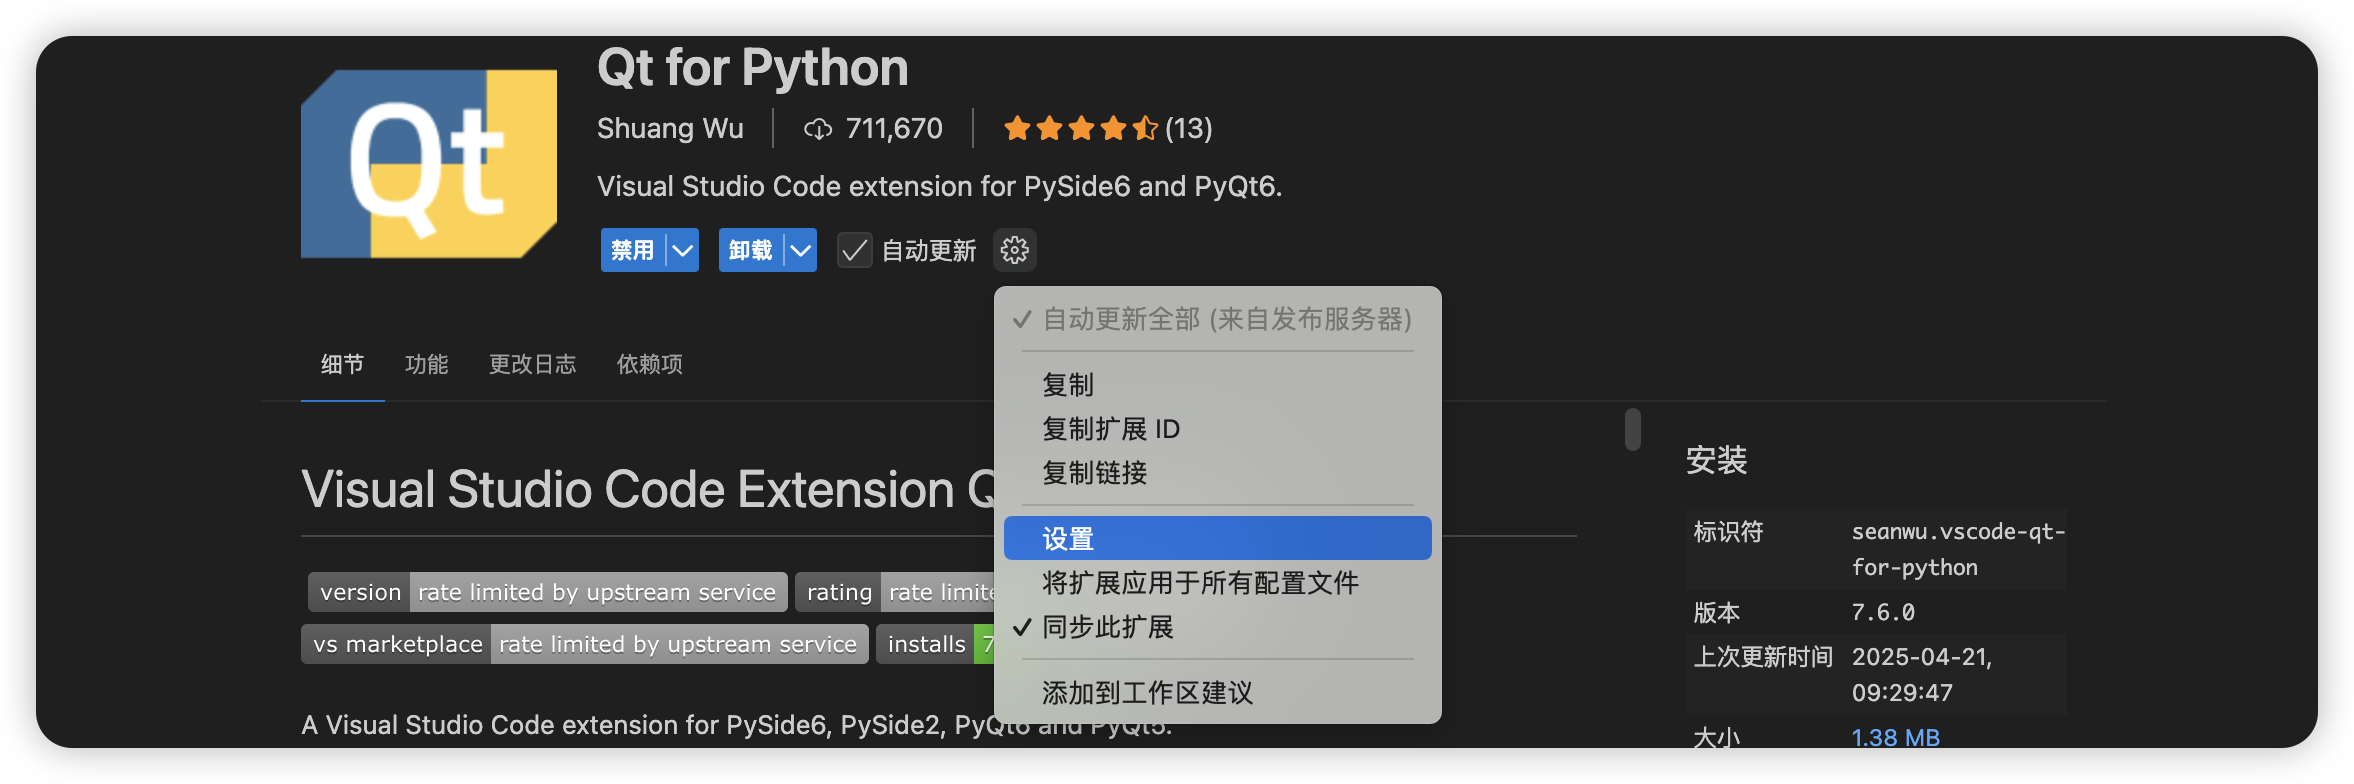Click the 版本 label
Viewport: 2354px width, 784px height.
coord(1716,612)
